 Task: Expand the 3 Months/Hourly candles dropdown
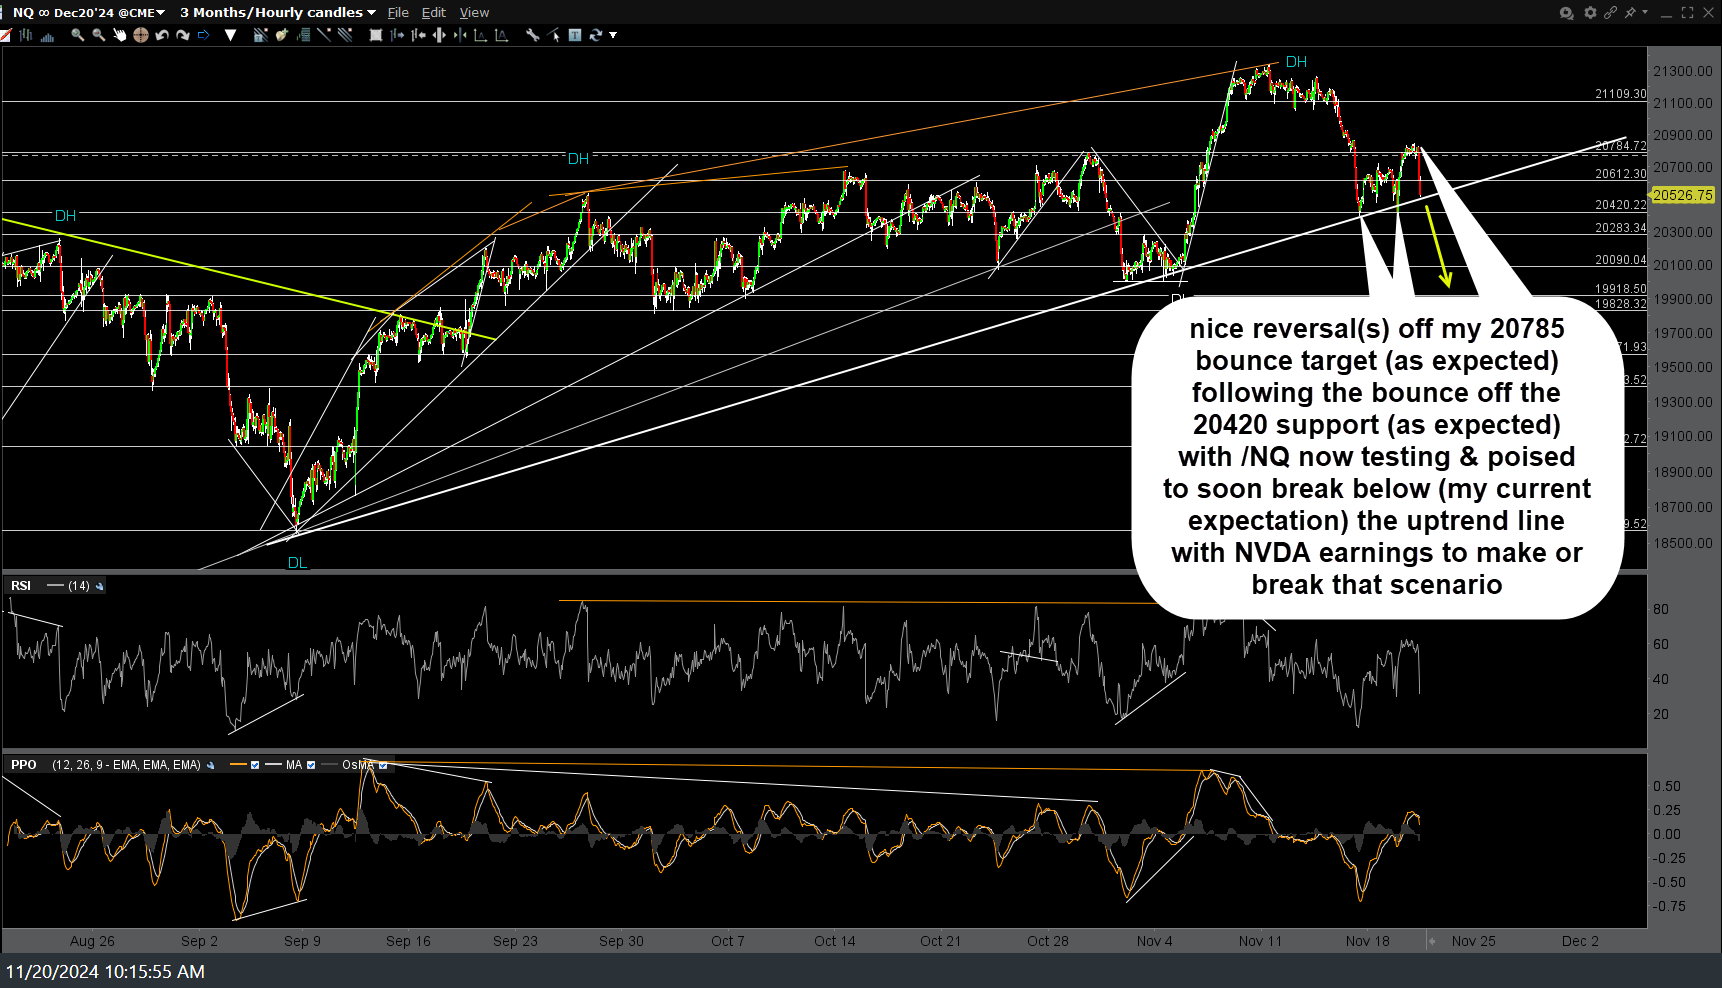click(x=277, y=13)
